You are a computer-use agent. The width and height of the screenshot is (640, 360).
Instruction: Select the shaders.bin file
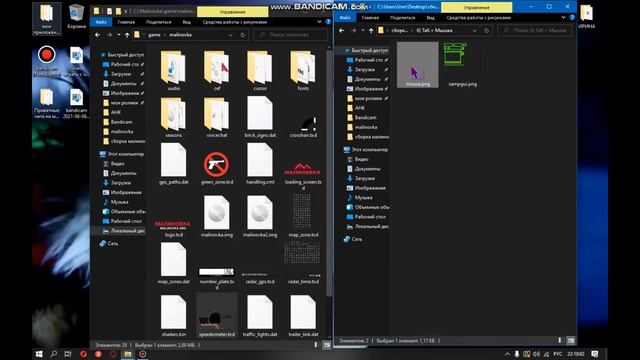[173, 316]
